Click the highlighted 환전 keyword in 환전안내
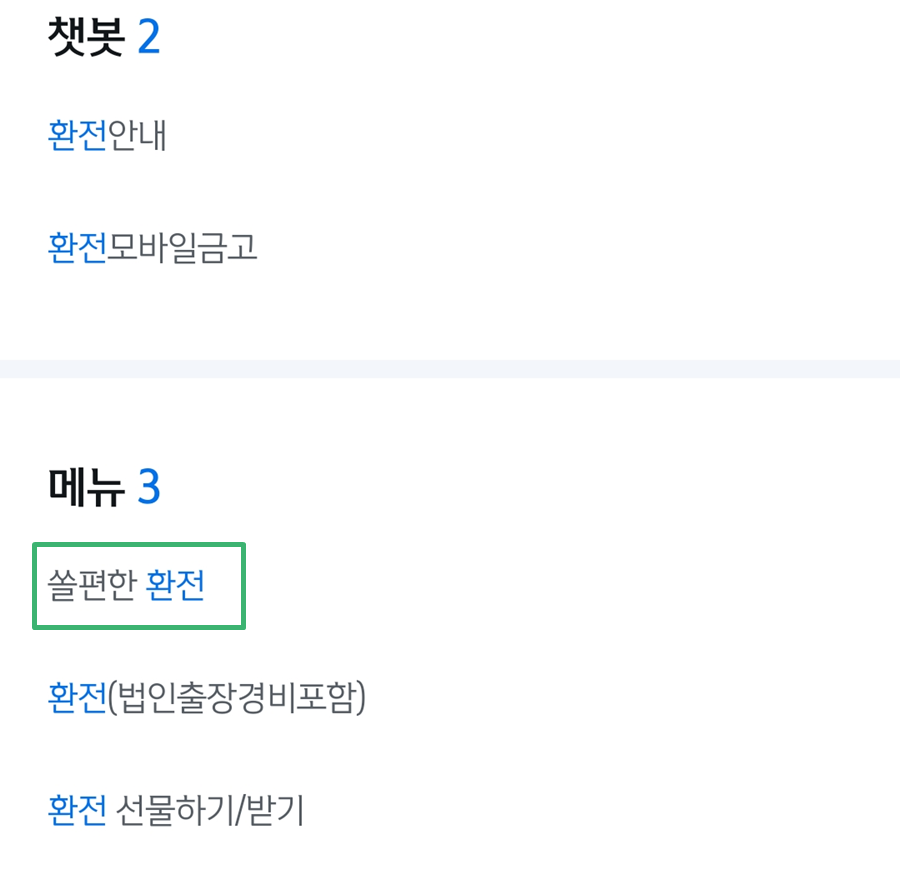 (75, 135)
